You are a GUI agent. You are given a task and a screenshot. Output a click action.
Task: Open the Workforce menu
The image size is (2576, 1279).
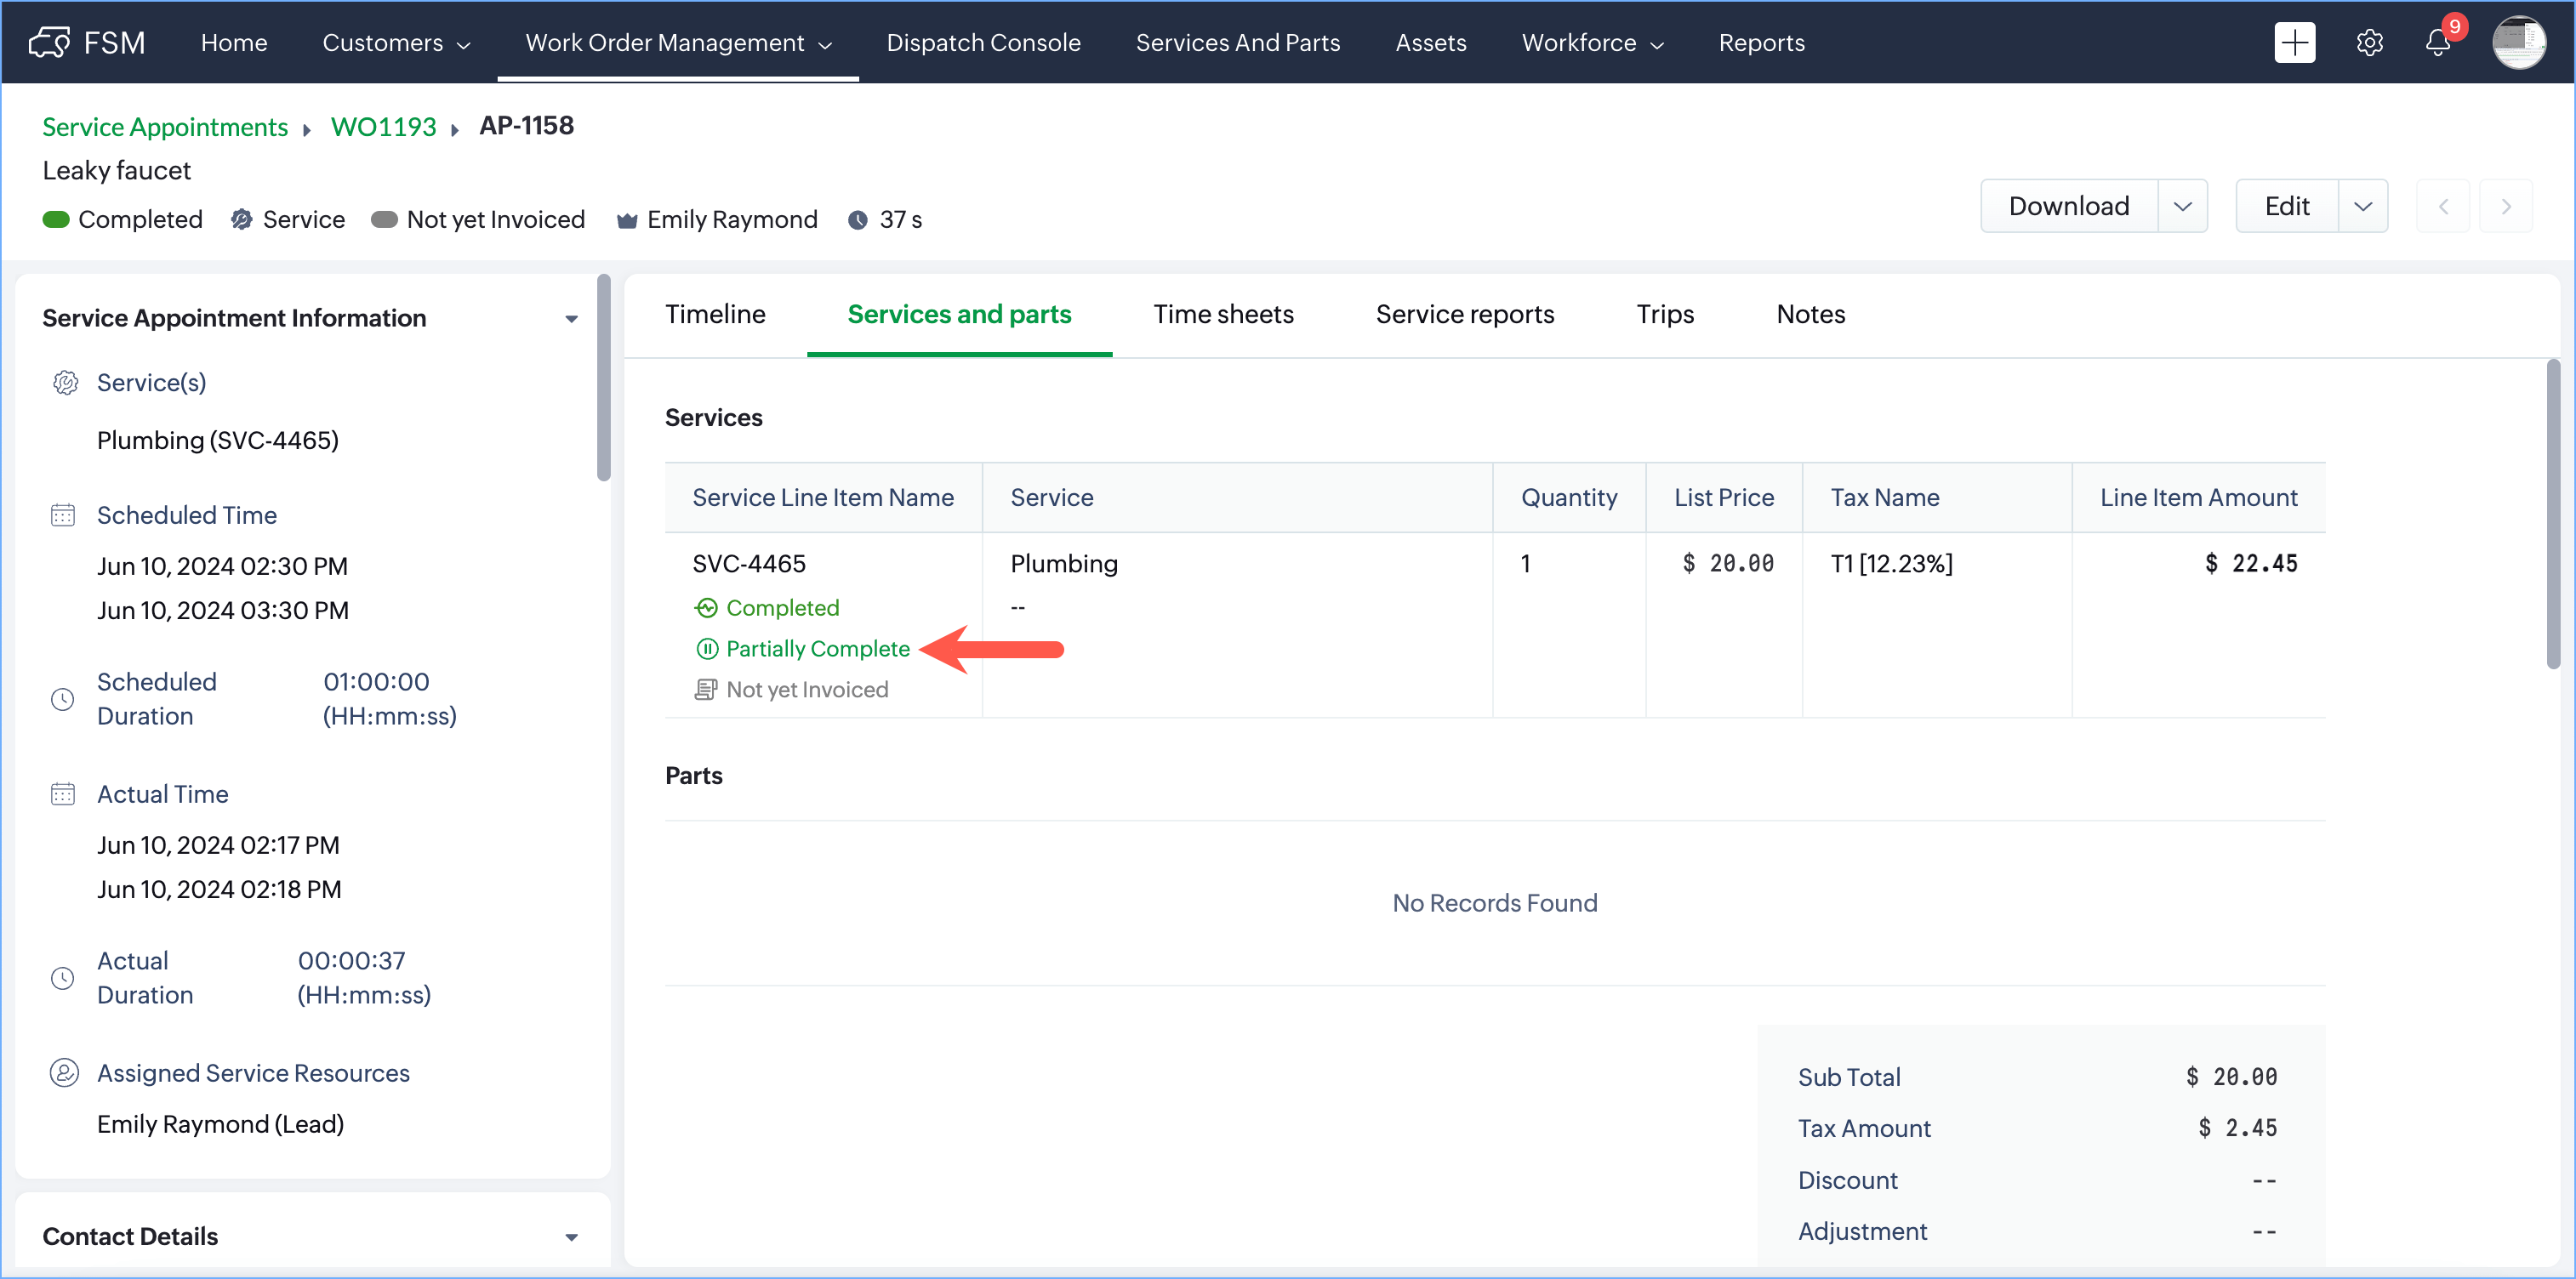coord(1592,43)
